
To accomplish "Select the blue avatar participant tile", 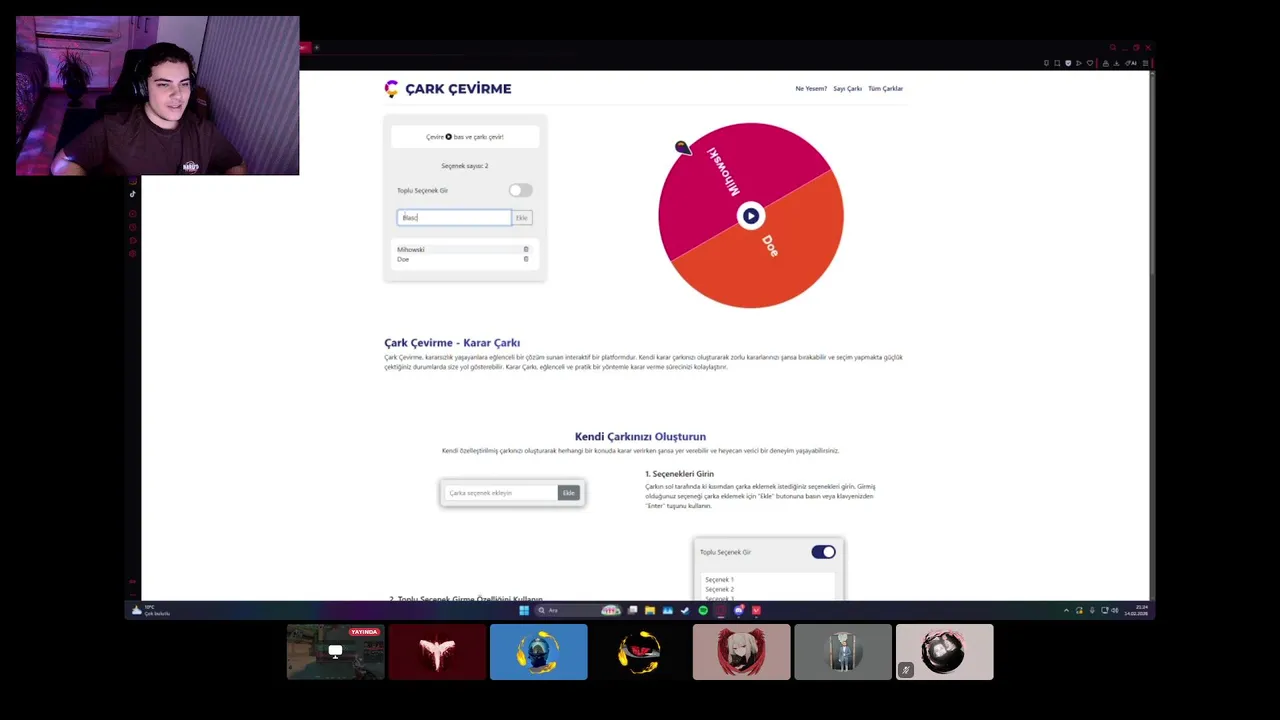I will 539,652.
